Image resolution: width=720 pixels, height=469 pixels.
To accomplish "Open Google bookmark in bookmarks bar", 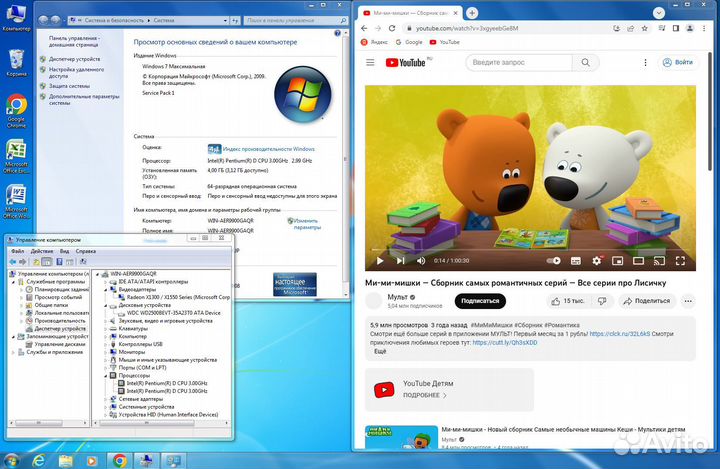I will (x=409, y=42).
